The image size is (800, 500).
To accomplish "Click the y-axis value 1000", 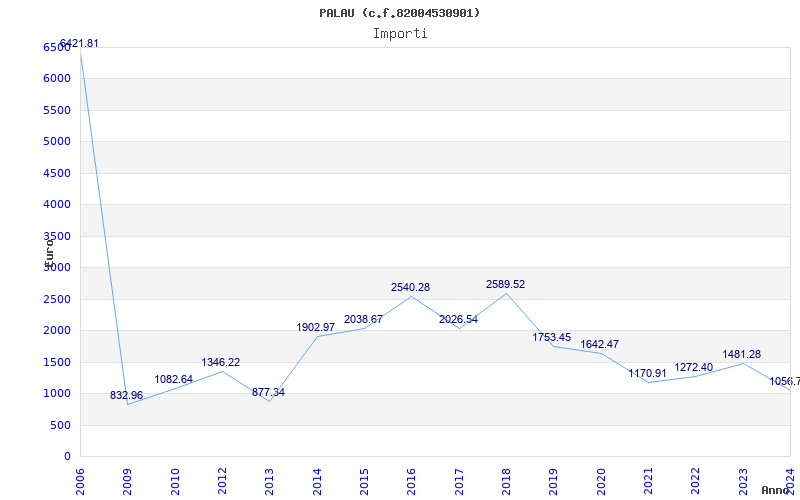I will coord(57,393).
